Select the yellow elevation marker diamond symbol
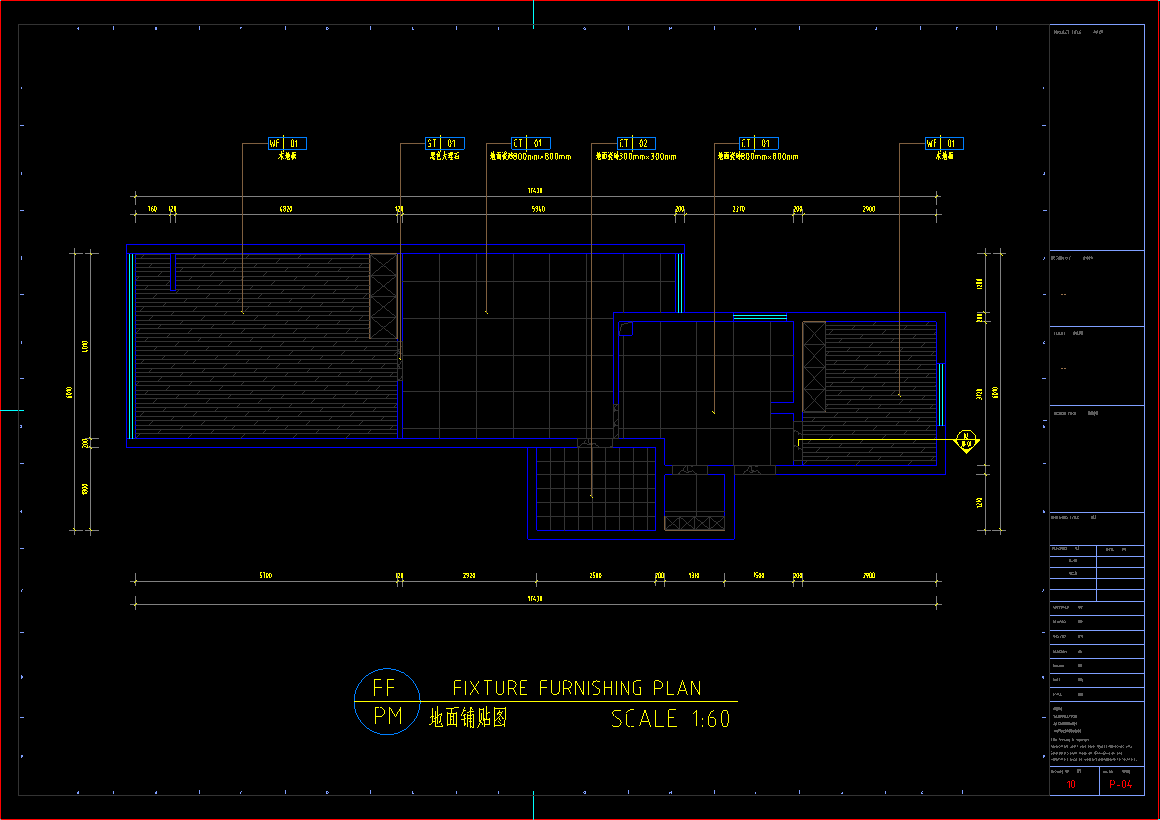The height and width of the screenshot is (820, 1160). pos(966,441)
